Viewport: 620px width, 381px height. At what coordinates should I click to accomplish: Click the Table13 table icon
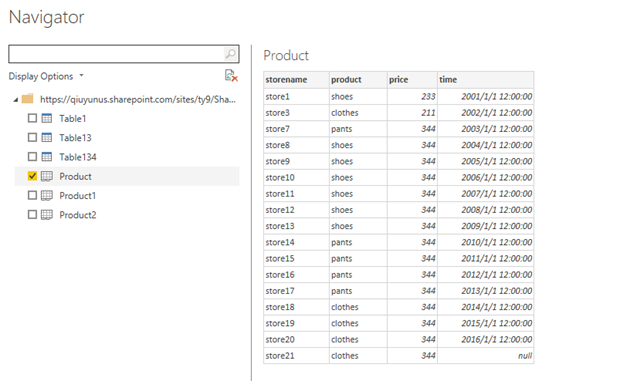point(47,138)
